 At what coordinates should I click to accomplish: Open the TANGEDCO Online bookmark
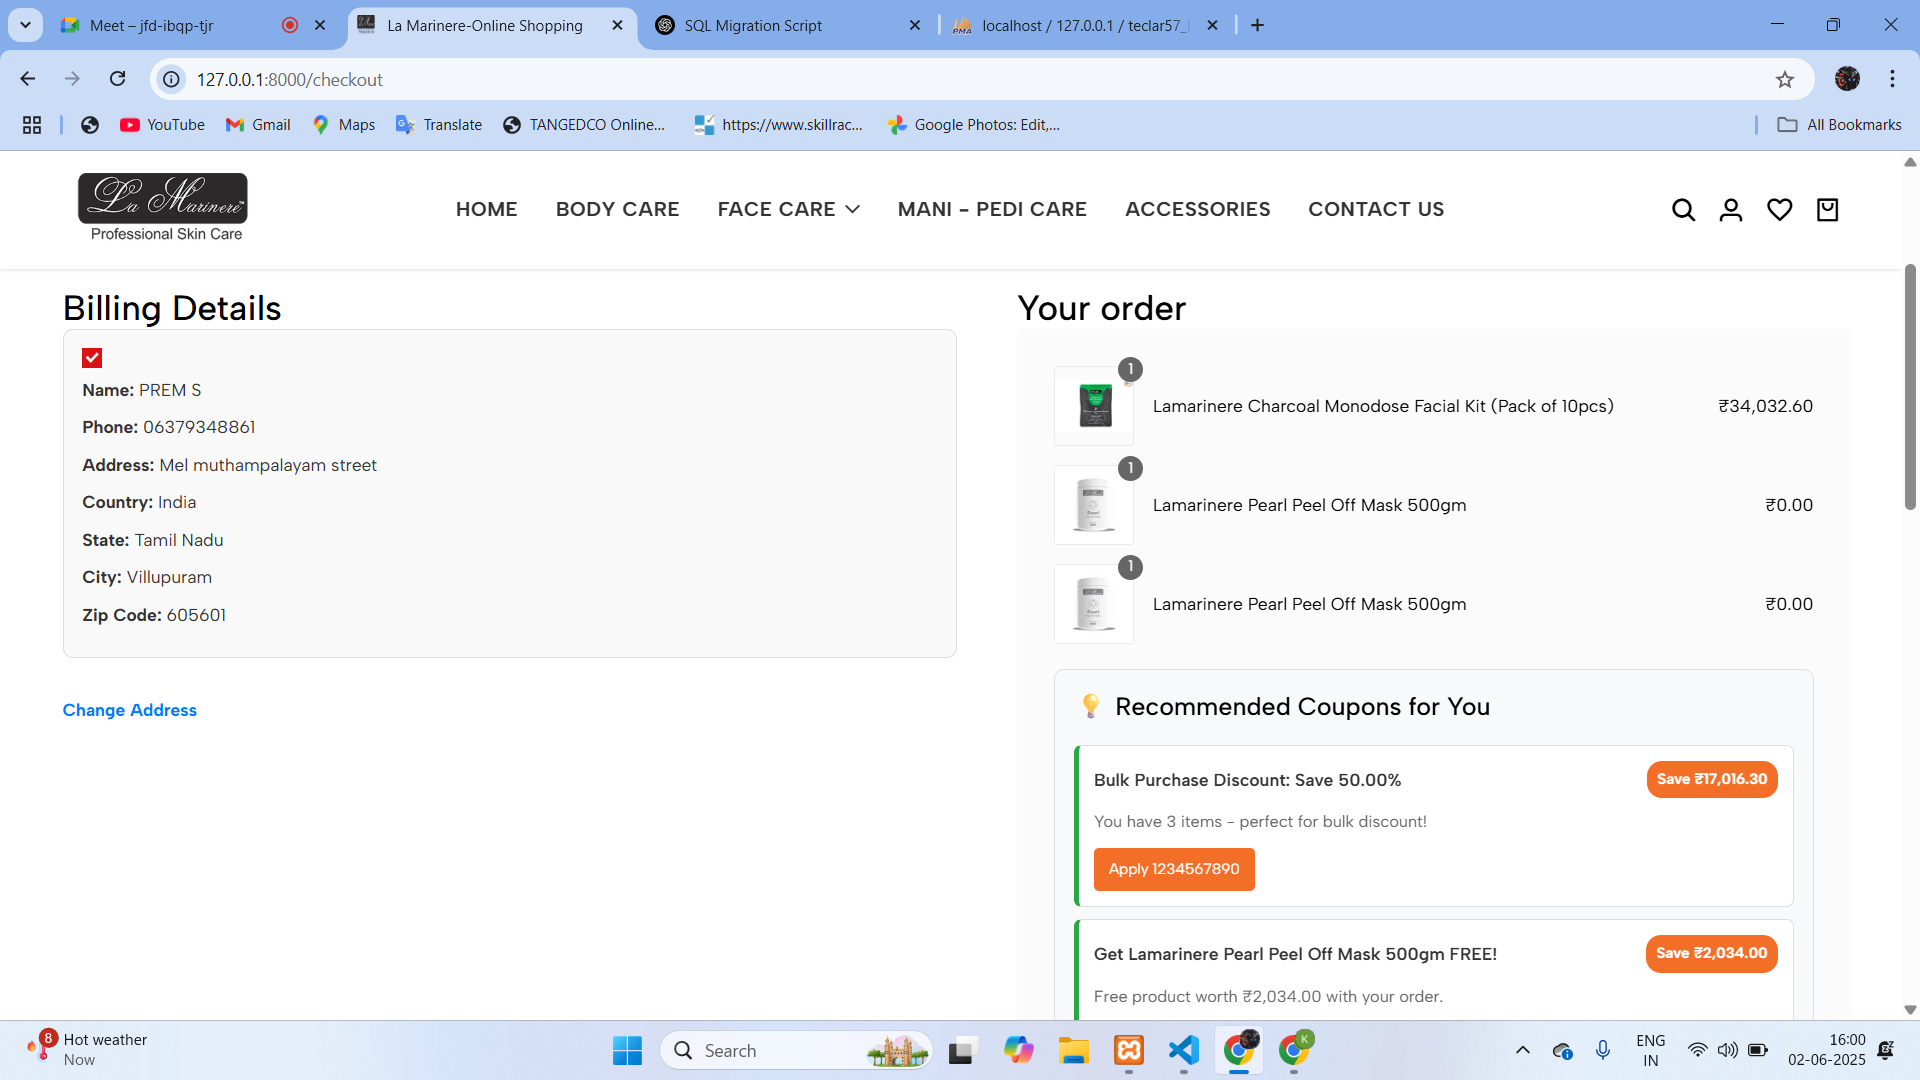click(583, 125)
